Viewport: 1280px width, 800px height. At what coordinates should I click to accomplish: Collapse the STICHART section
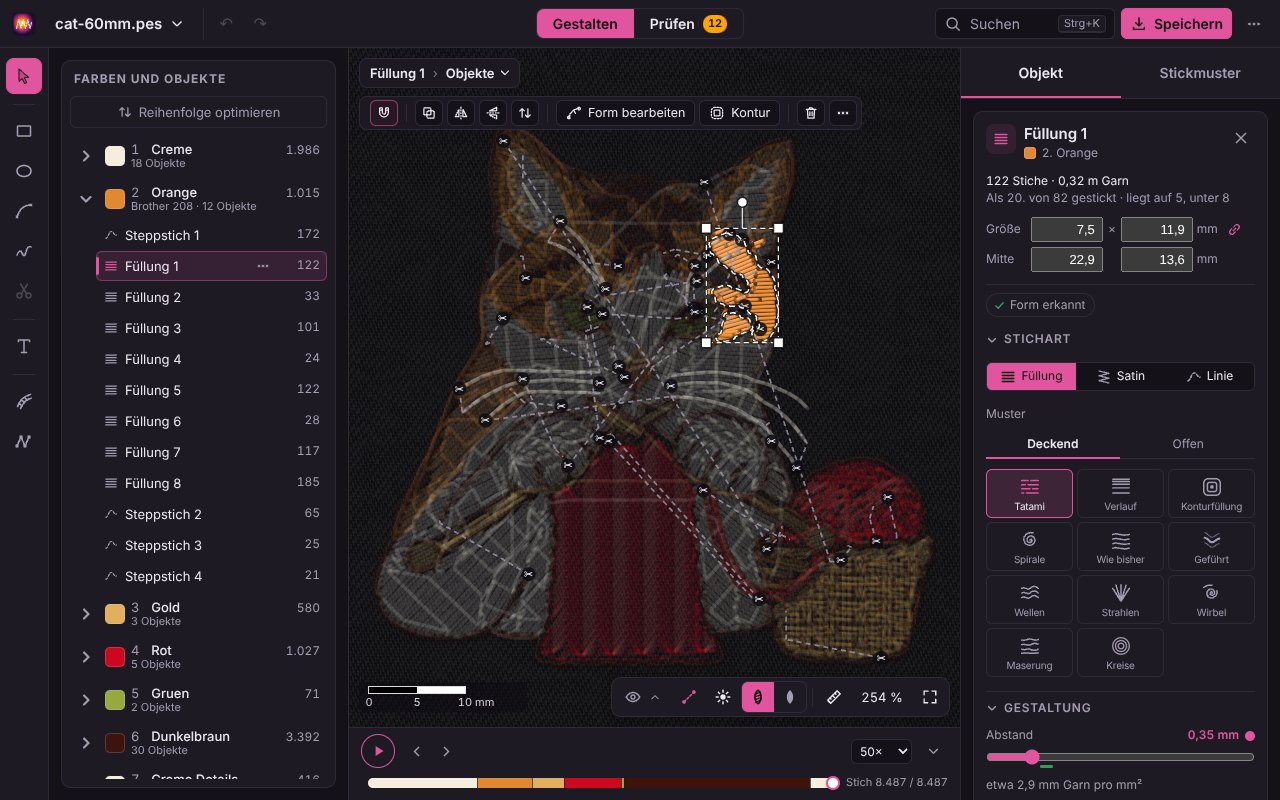tap(1028, 339)
